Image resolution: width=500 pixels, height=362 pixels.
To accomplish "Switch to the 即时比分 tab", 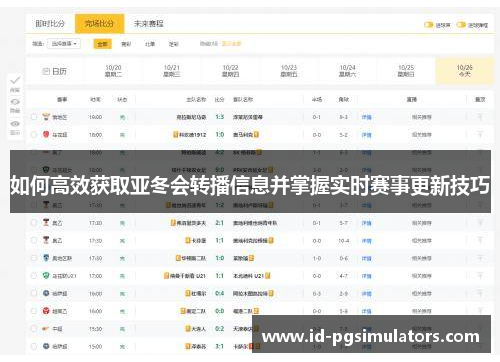I will pos(50,24).
